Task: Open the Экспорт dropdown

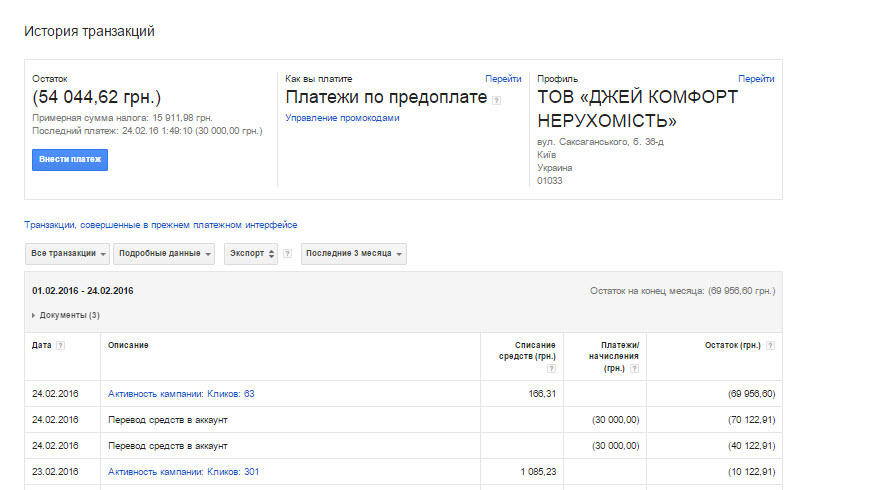Action: click(x=251, y=254)
